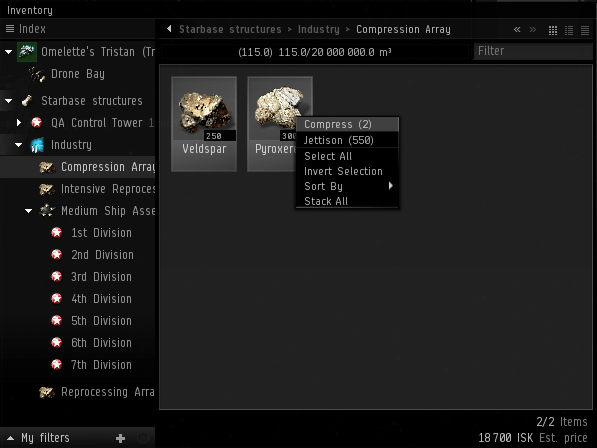Image resolution: width=597 pixels, height=448 pixels.
Task: Click the 3rd Division red star icon
Action: coord(57,276)
